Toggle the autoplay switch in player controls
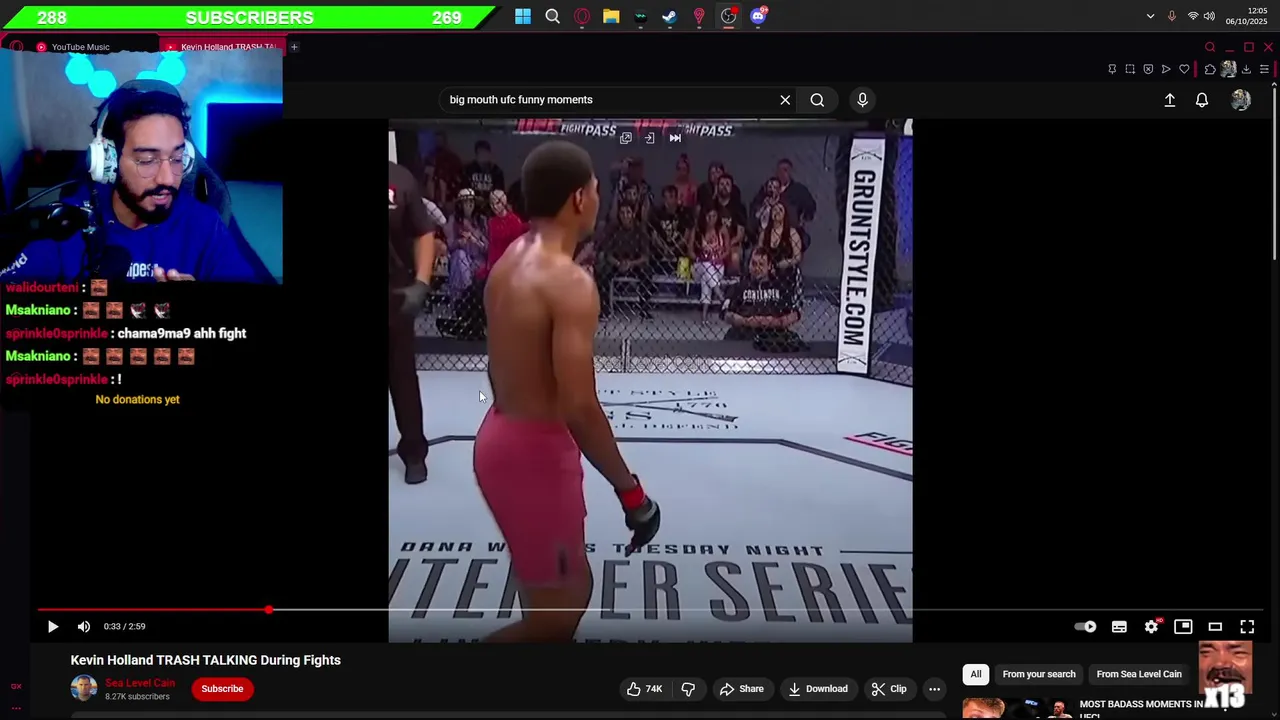The width and height of the screenshot is (1280, 720). click(x=1086, y=626)
